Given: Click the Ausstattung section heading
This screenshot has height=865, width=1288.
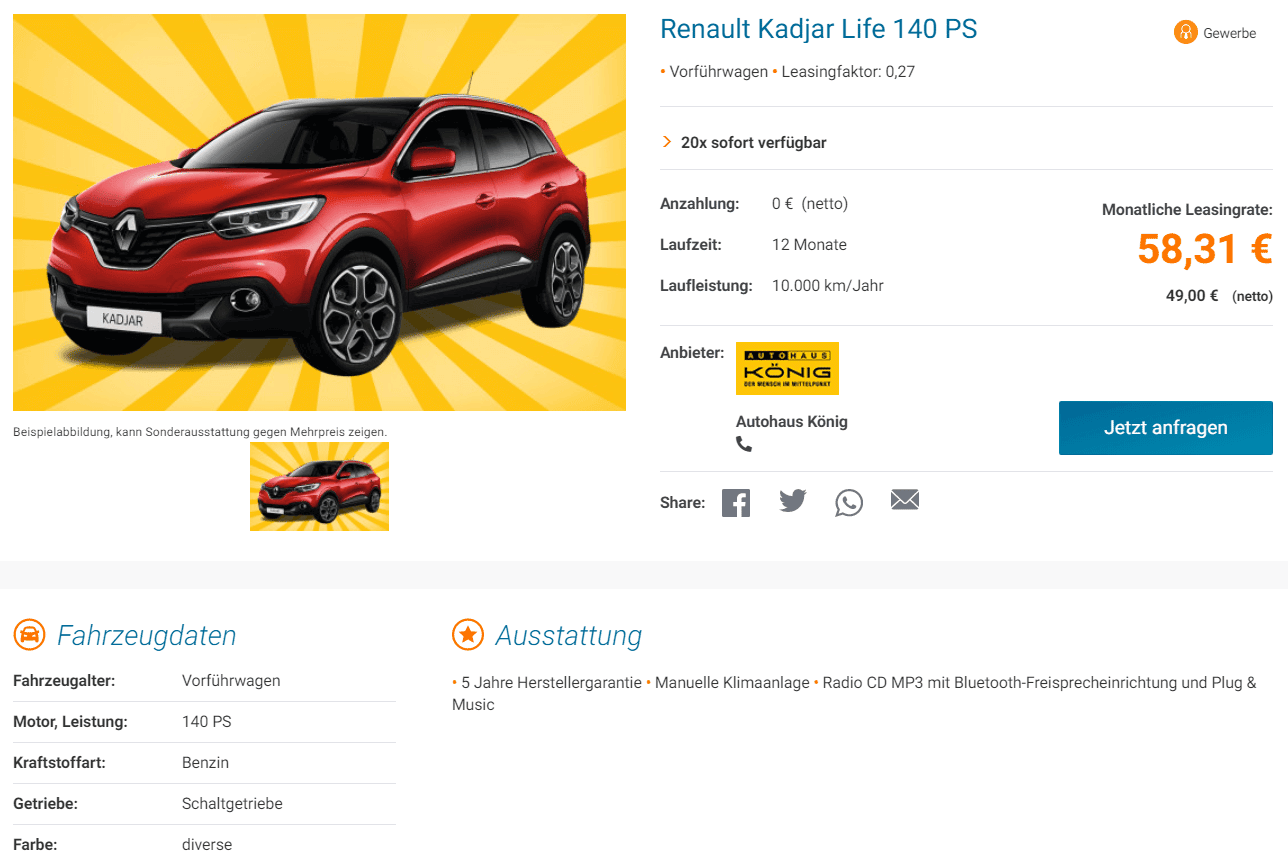Looking at the screenshot, I should pyautogui.click(x=569, y=635).
